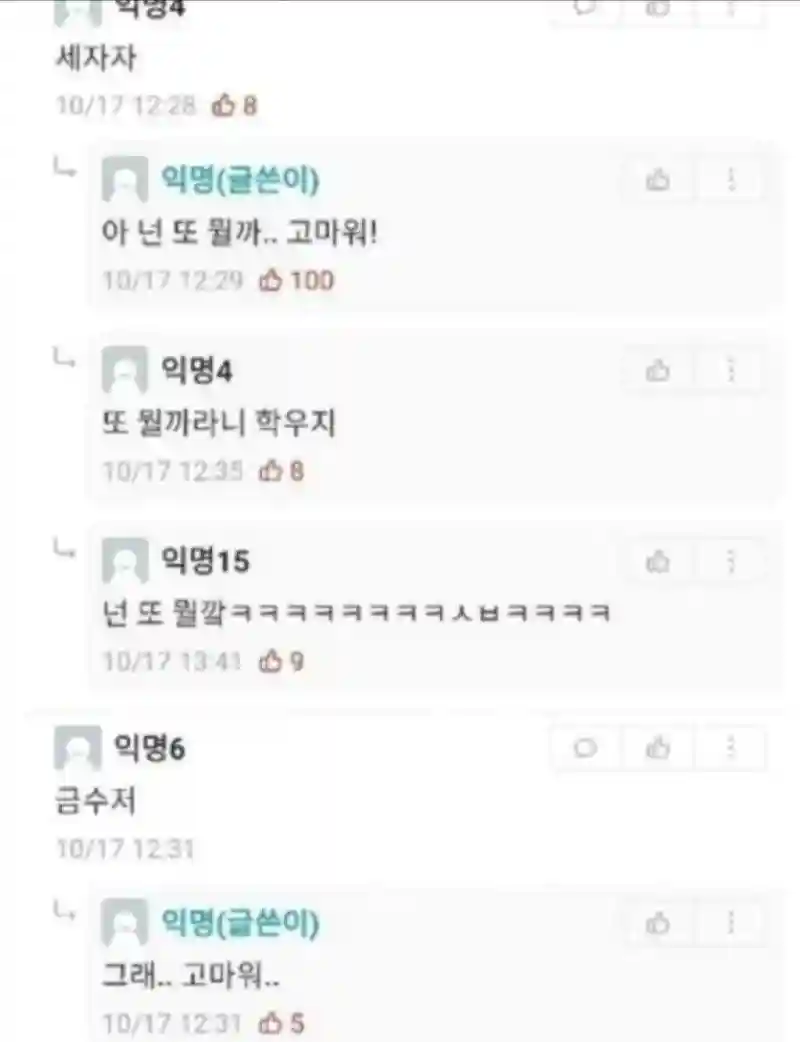Open the three-dot menu on 익명6's comment
The image size is (800, 1042).
tap(731, 748)
